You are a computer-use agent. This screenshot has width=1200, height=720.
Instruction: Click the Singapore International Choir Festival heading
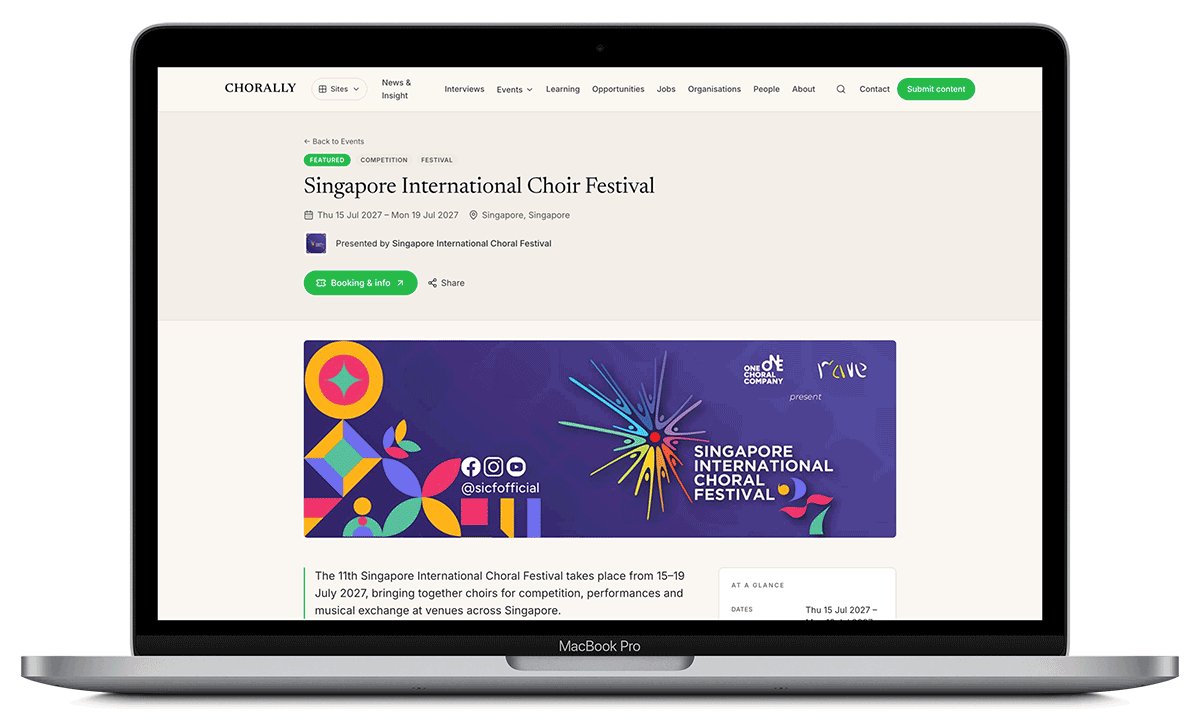479,186
